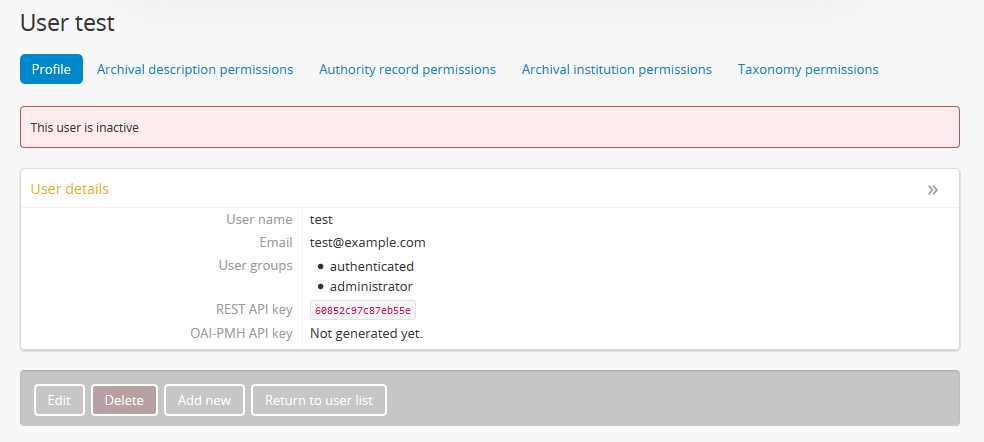The height and width of the screenshot is (442, 984).
Task: Click the 'authenticated' user group item
Action: point(371,266)
